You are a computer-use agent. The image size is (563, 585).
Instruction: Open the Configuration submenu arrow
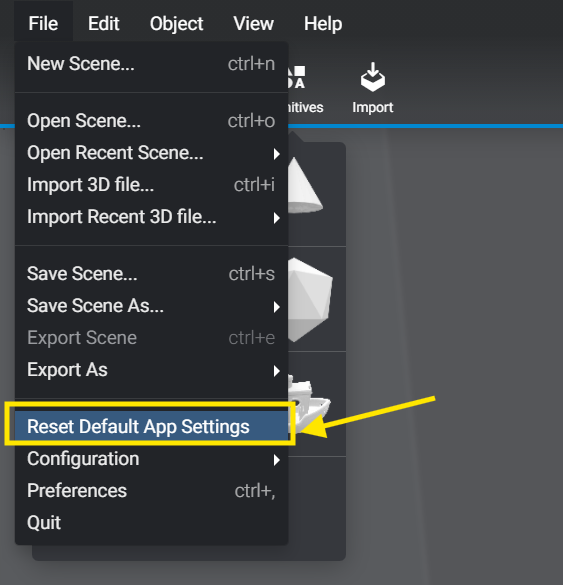click(x=276, y=460)
